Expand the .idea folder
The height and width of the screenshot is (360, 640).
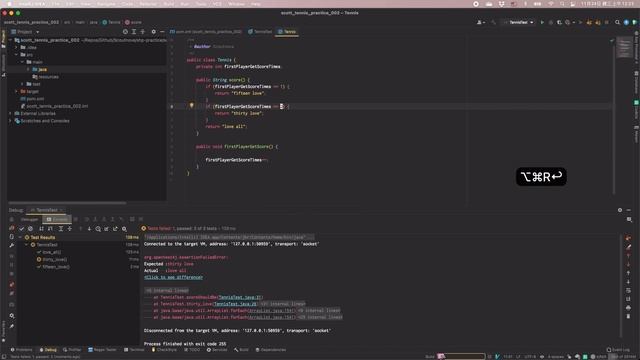(16, 47)
